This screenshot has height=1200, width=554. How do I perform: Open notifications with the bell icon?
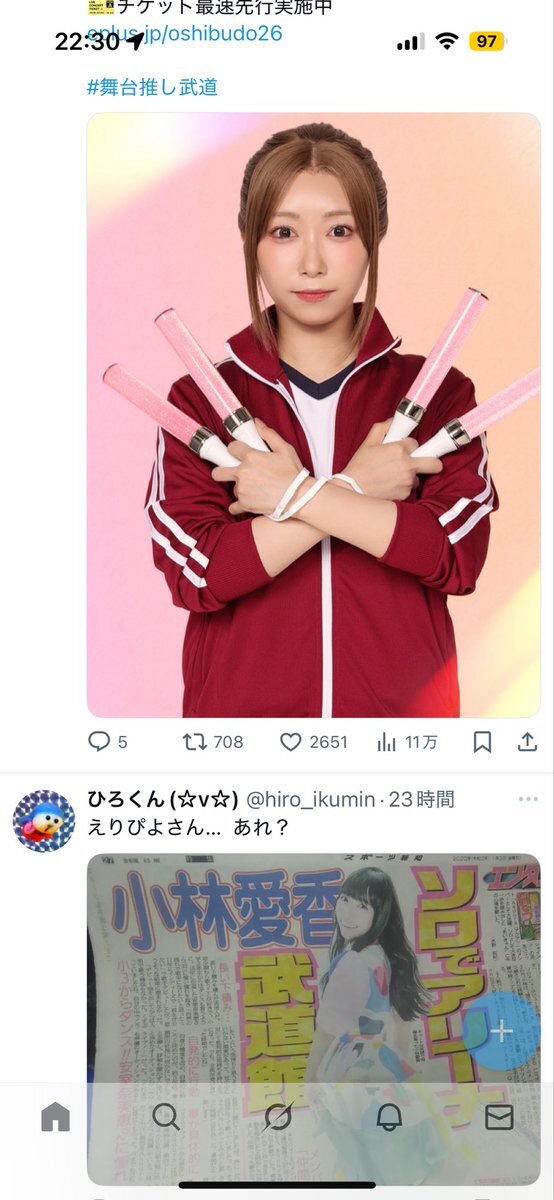click(389, 1116)
